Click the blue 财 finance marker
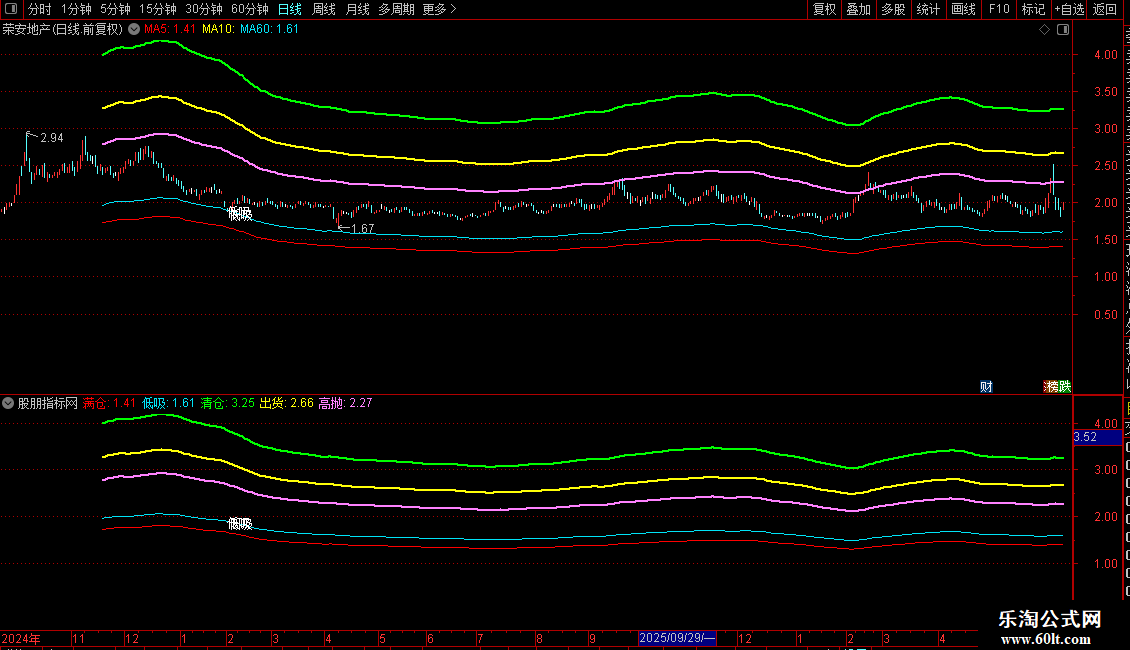The width and height of the screenshot is (1130, 650). [986, 387]
